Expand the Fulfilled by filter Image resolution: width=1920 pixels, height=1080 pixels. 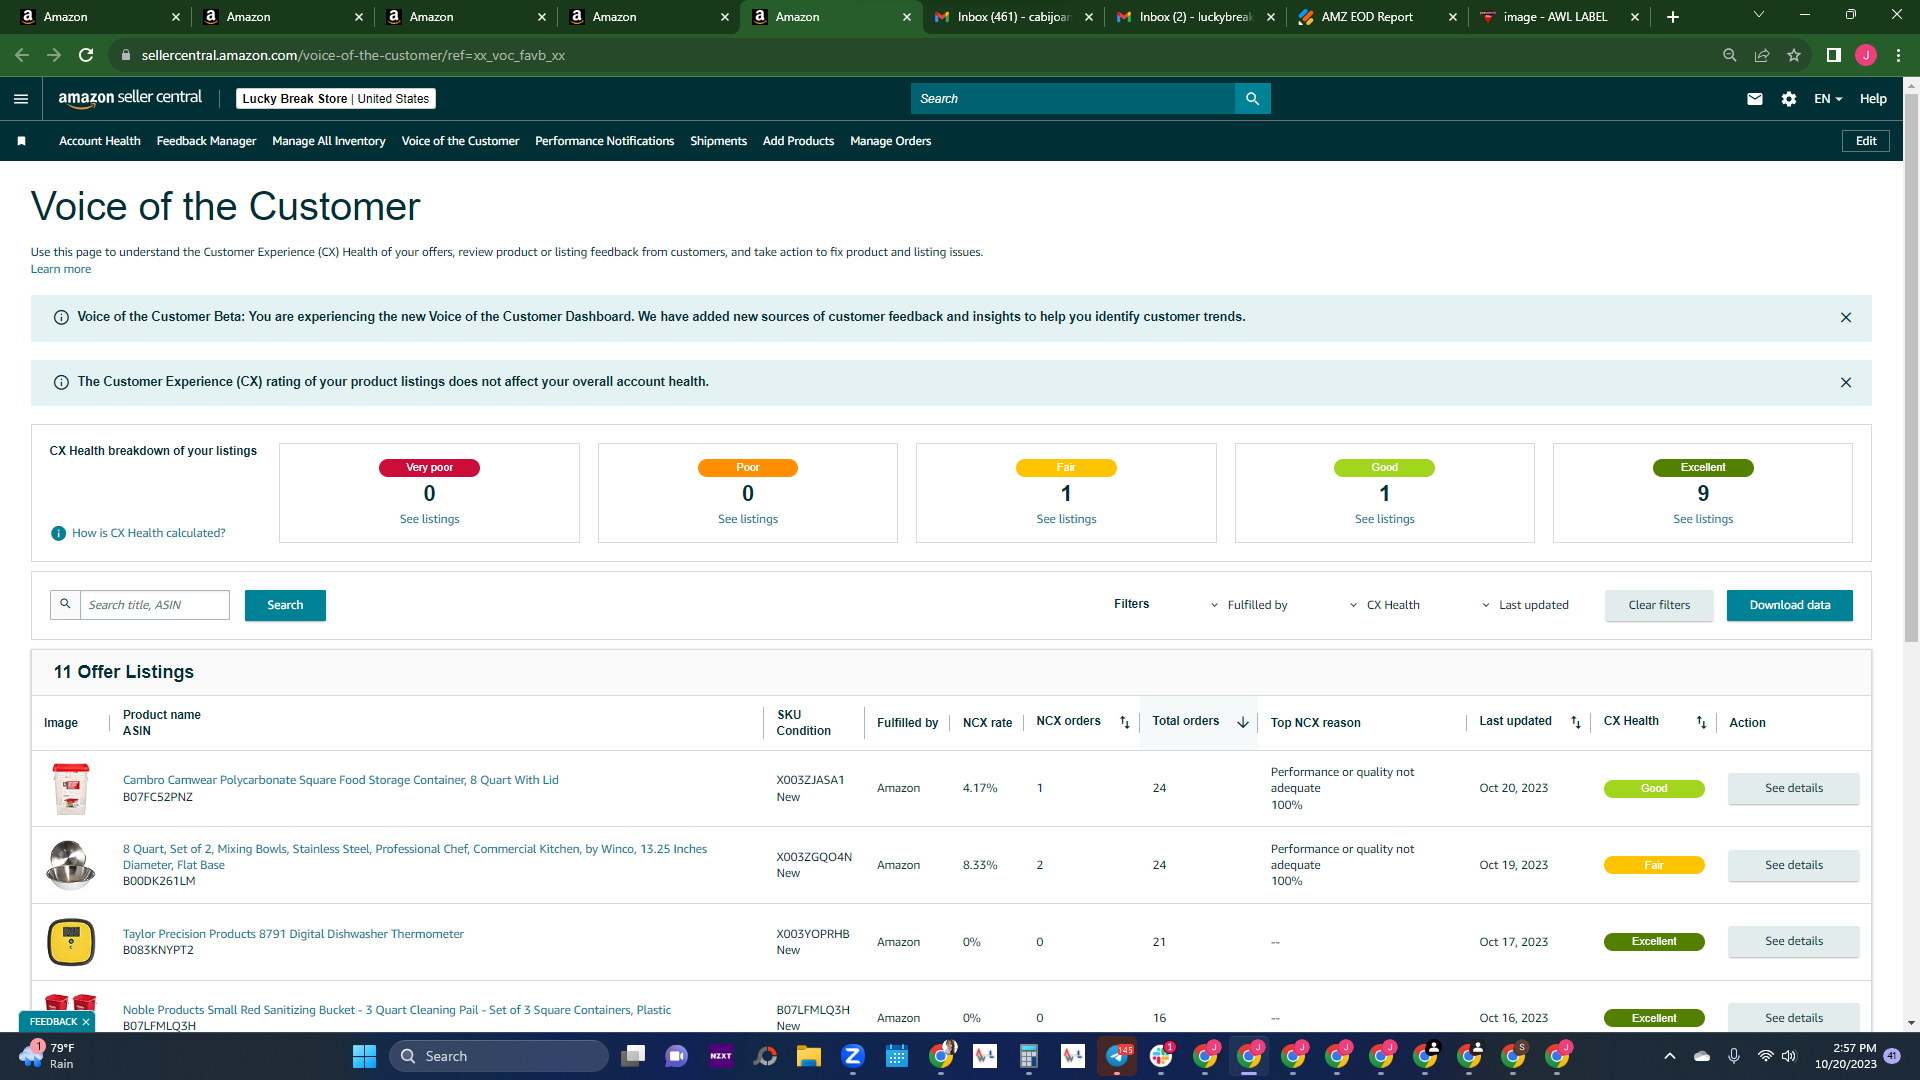tap(1249, 605)
